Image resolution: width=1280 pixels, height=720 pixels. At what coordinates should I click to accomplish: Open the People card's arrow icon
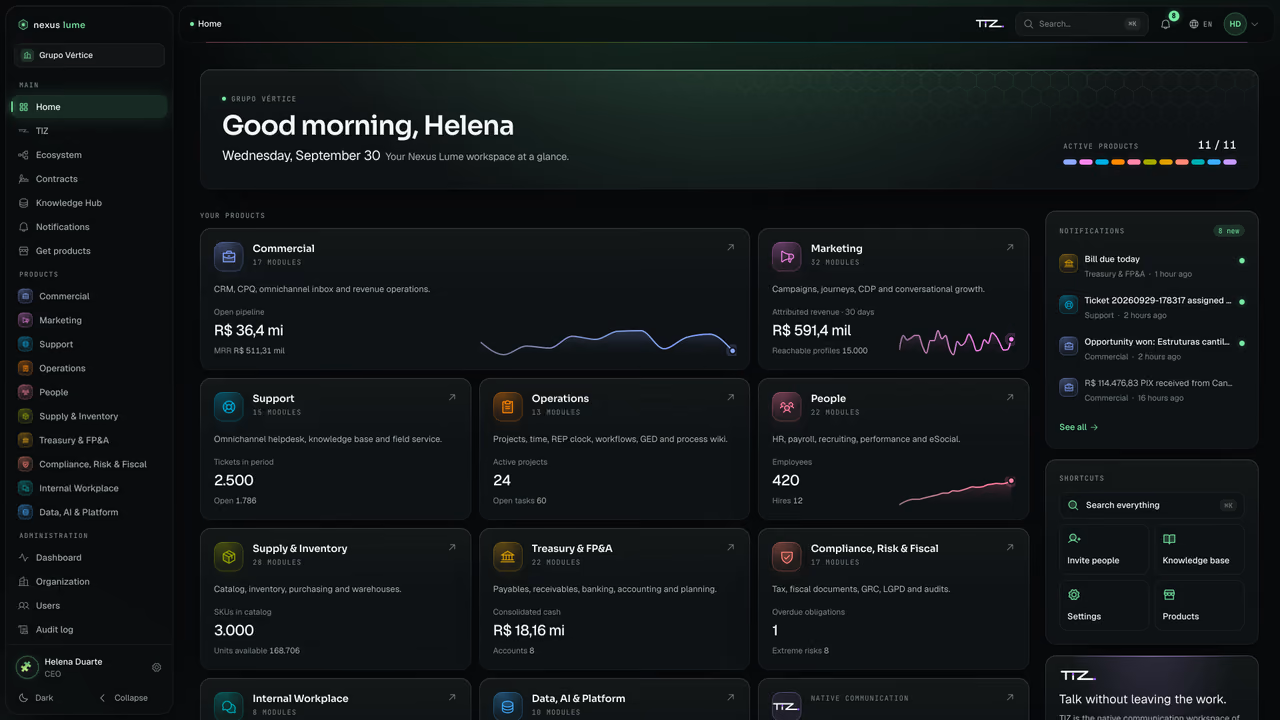[x=1010, y=398]
